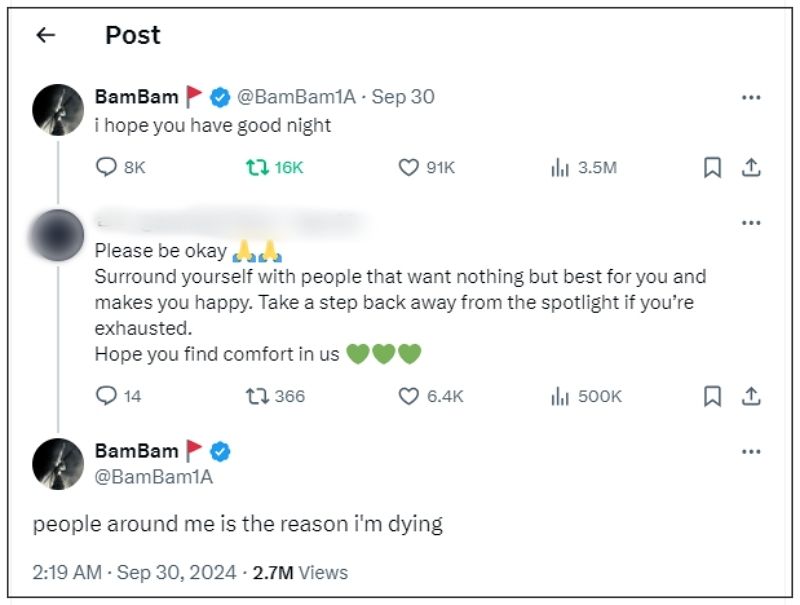Image resolution: width=800 pixels, height=605 pixels.
Task: Navigate back using the arrow
Action: point(44,35)
